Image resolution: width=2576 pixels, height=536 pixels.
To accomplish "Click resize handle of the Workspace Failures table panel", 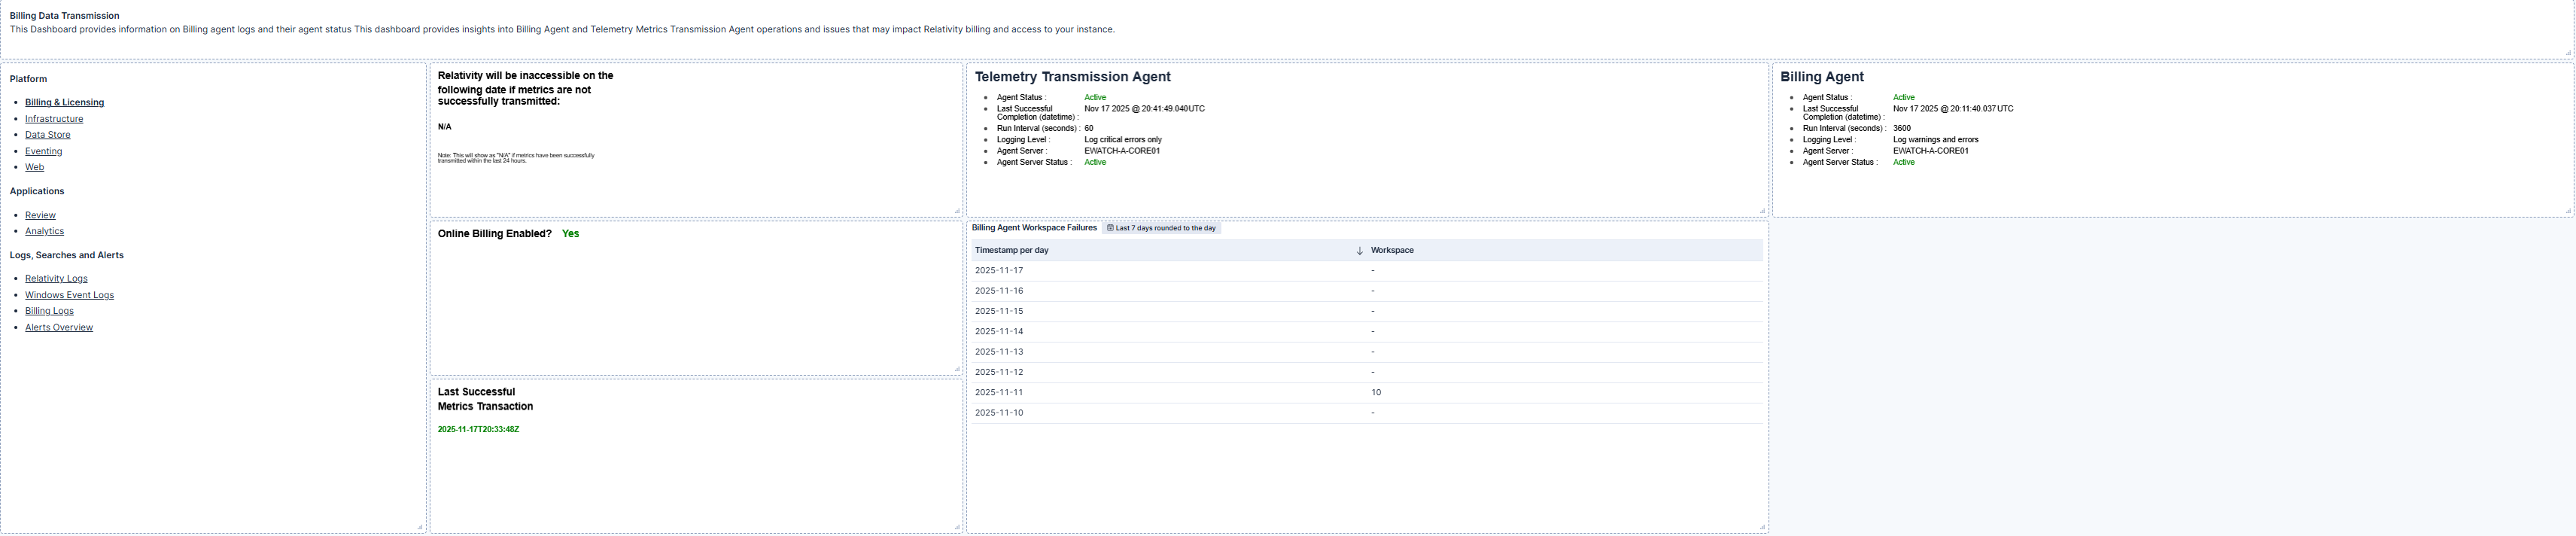I will (1762, 526).
